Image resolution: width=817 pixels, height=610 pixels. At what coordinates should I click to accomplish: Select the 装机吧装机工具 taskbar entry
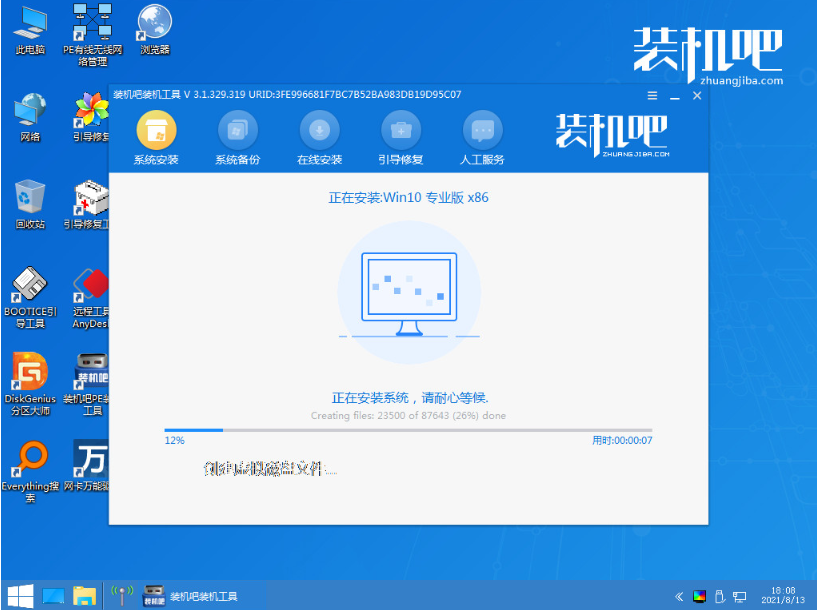[x=190, y=595]
